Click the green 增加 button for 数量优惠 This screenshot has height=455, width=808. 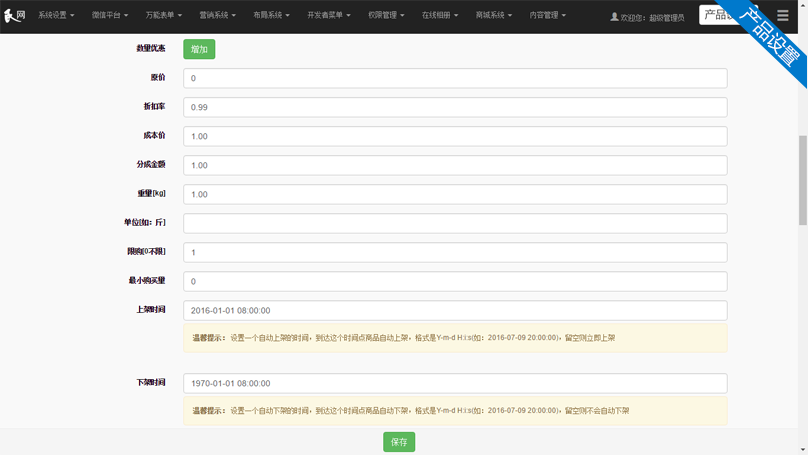click(199, 49)
